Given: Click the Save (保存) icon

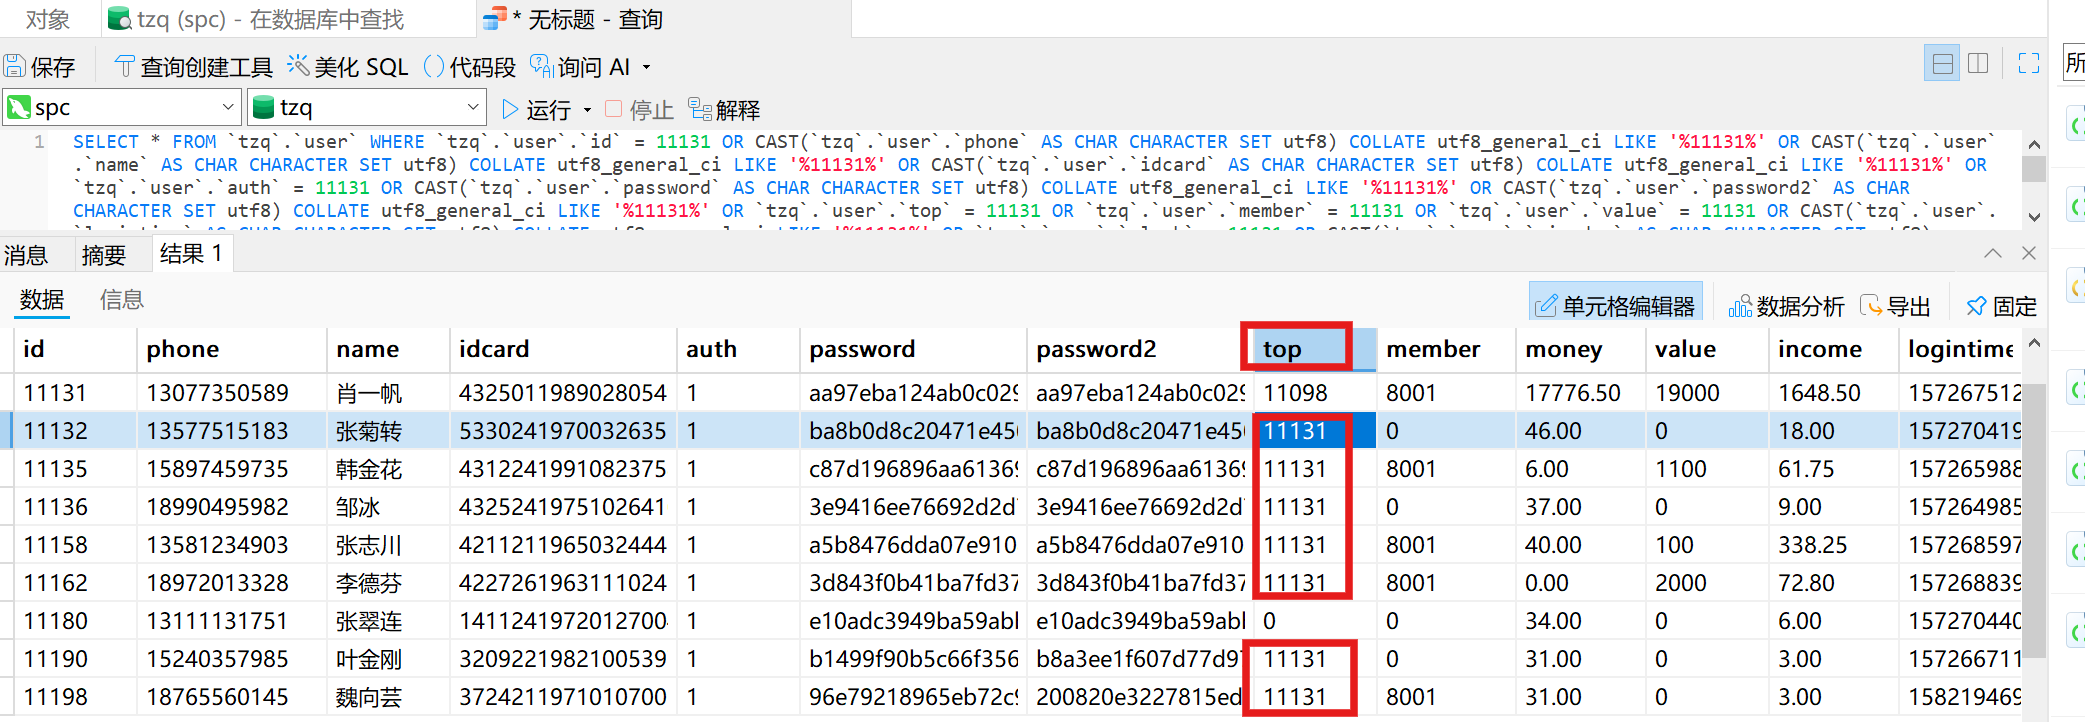Looking at the screenshot, I should (x=15, y=67).
